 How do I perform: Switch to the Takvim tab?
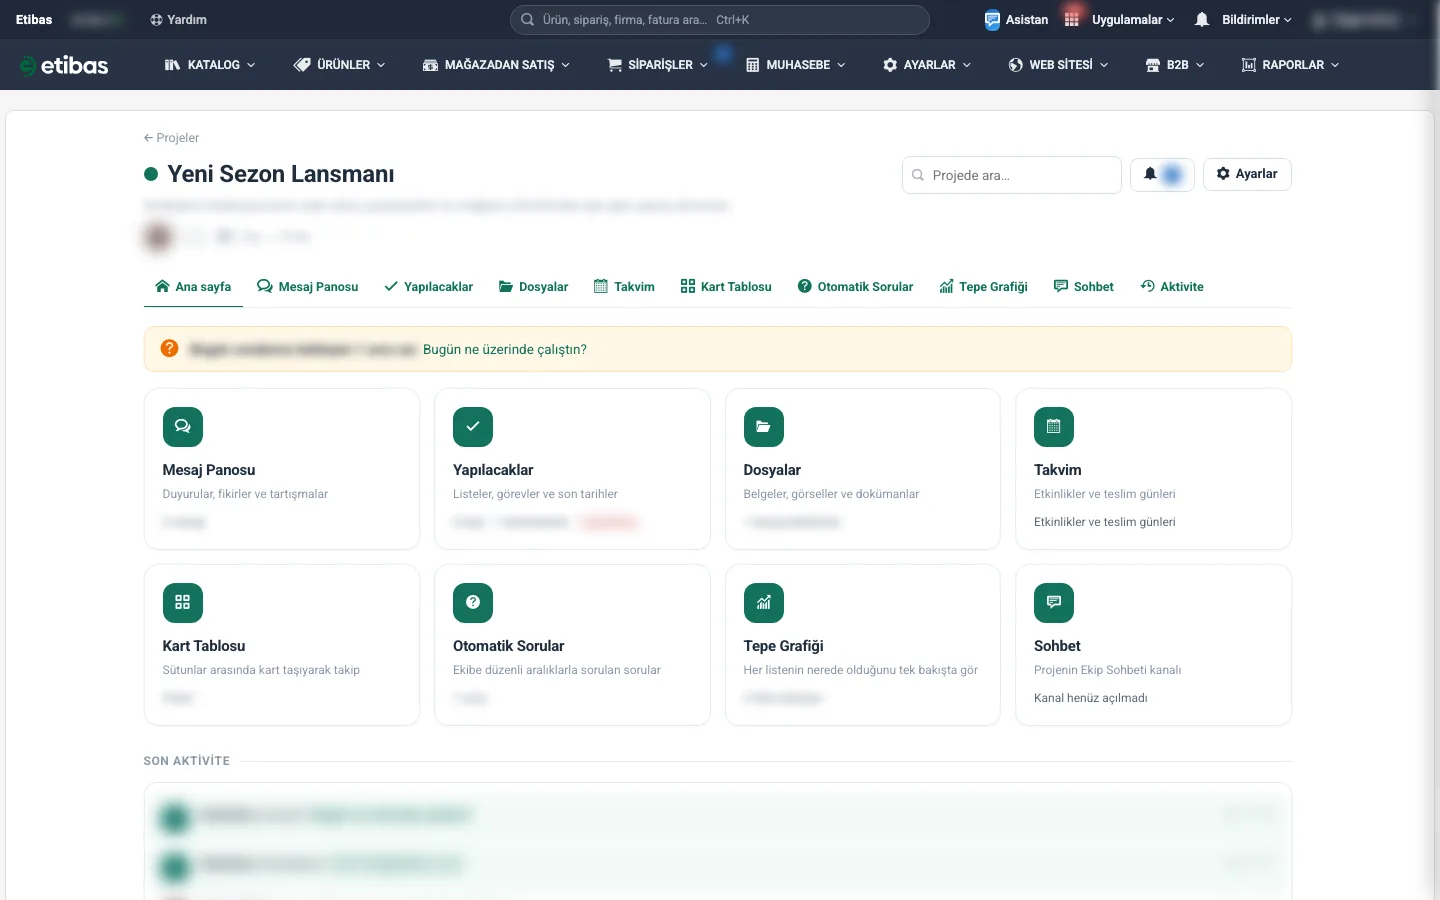[x=624, y=287]
